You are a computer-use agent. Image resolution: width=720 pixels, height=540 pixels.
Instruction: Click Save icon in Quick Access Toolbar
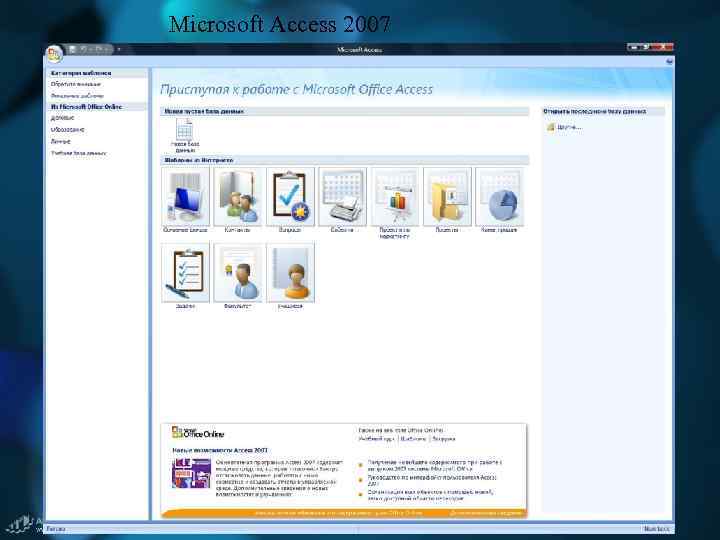[x=72, y=49]
